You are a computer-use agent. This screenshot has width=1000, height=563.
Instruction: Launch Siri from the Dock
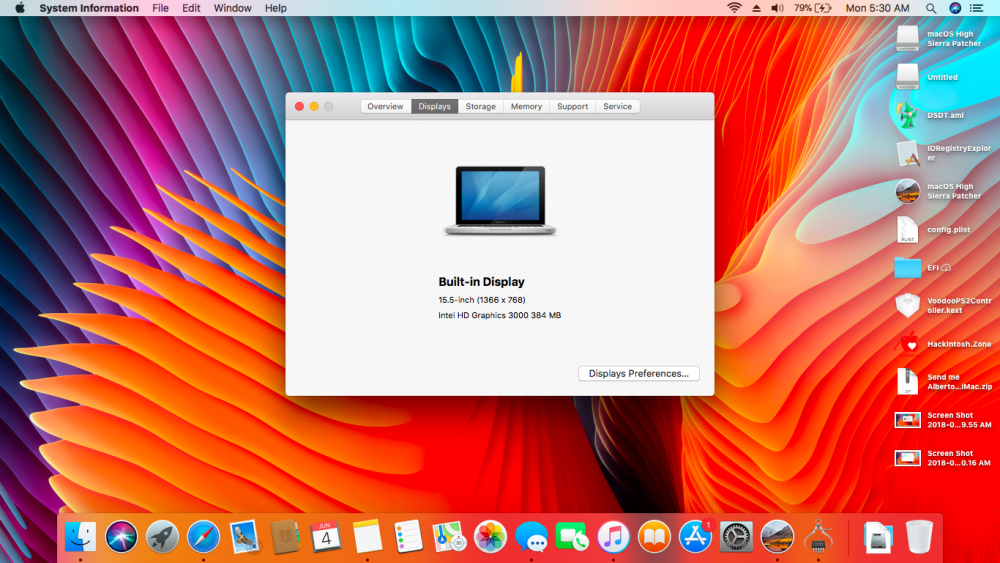coord(121,536)
